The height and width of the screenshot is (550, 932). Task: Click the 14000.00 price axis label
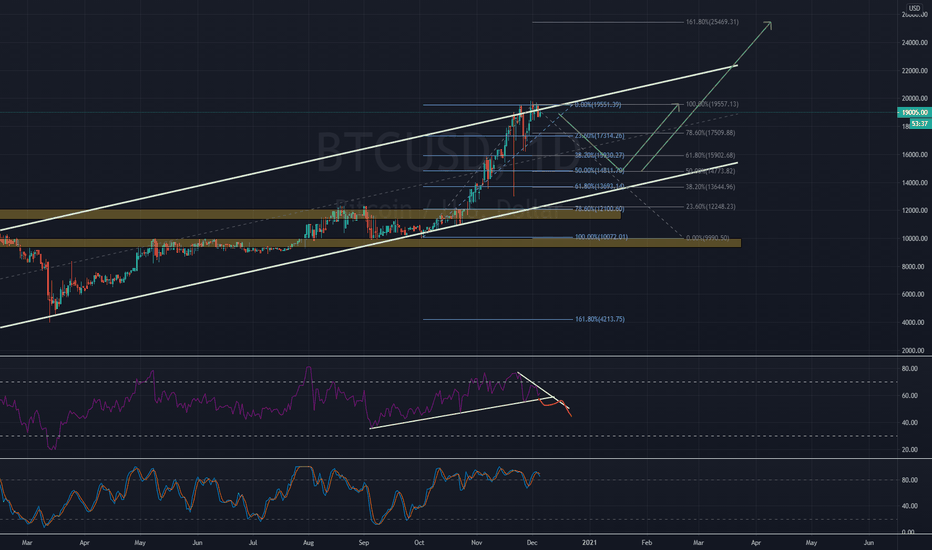point(915,183)
